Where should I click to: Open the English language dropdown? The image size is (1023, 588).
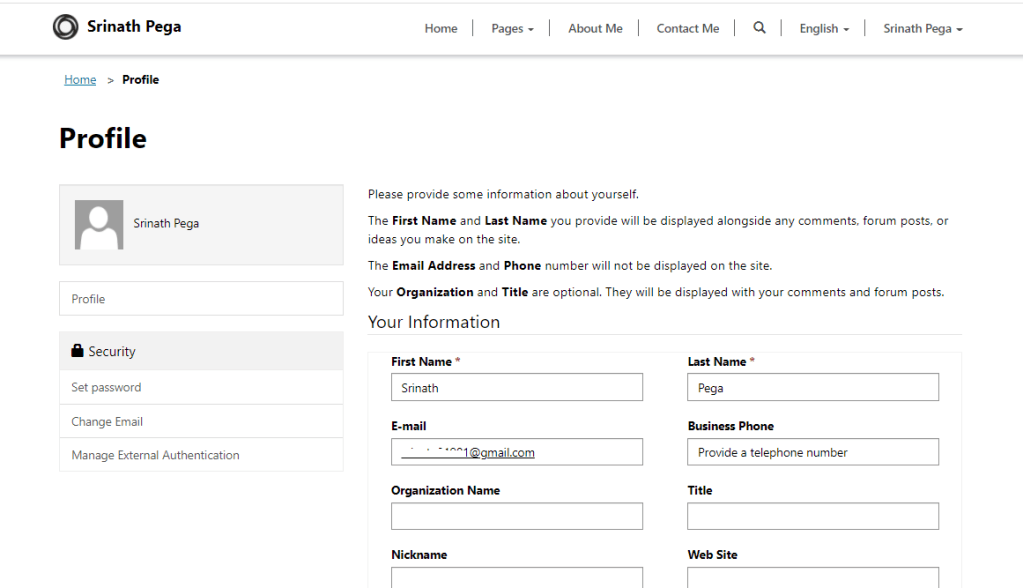point(823,29)
